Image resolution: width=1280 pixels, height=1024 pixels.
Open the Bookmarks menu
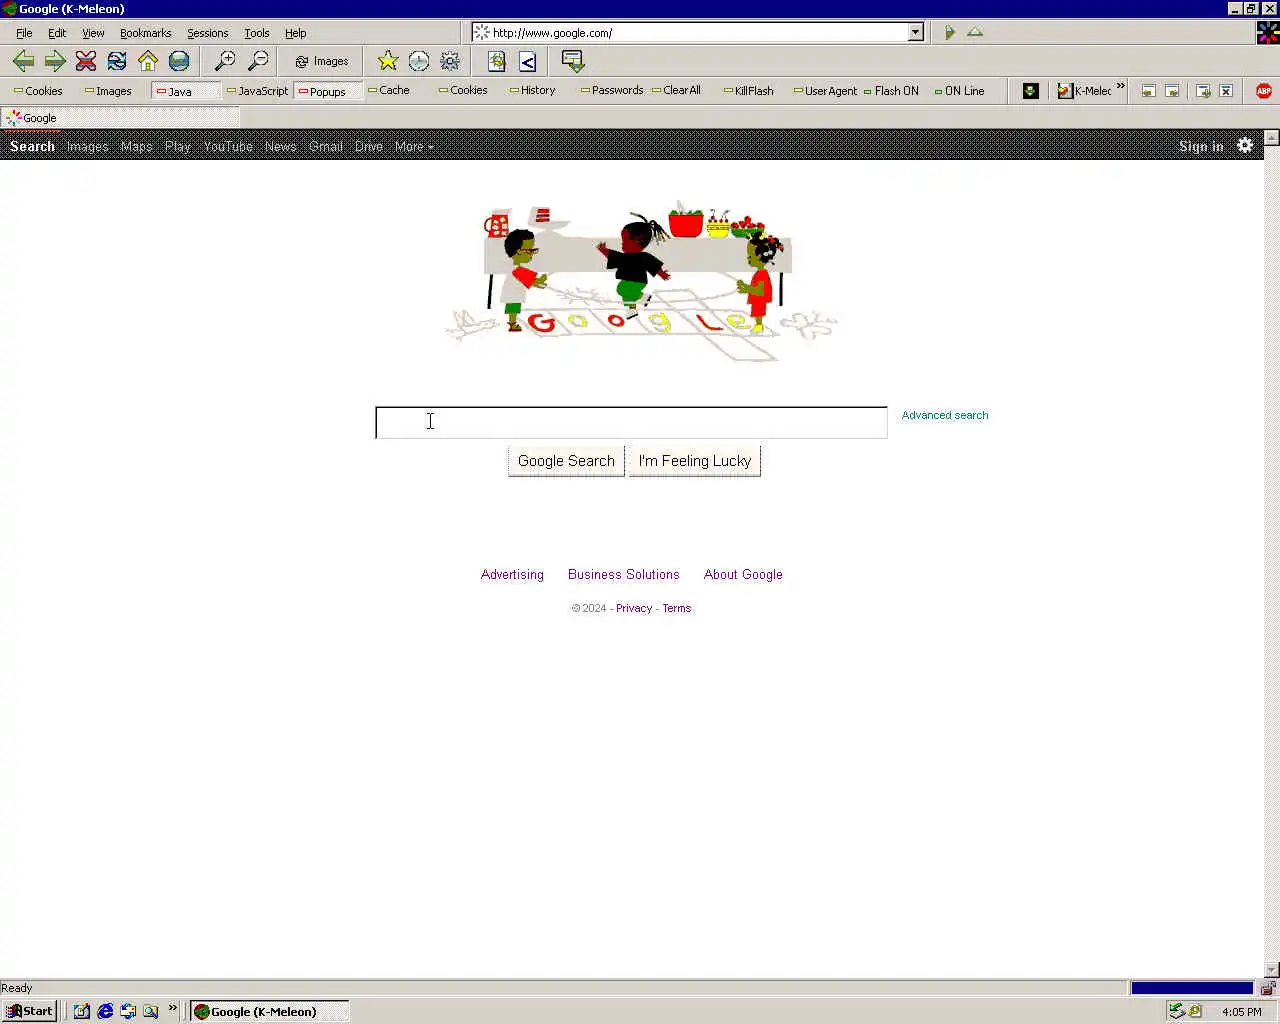coord(146,33)
